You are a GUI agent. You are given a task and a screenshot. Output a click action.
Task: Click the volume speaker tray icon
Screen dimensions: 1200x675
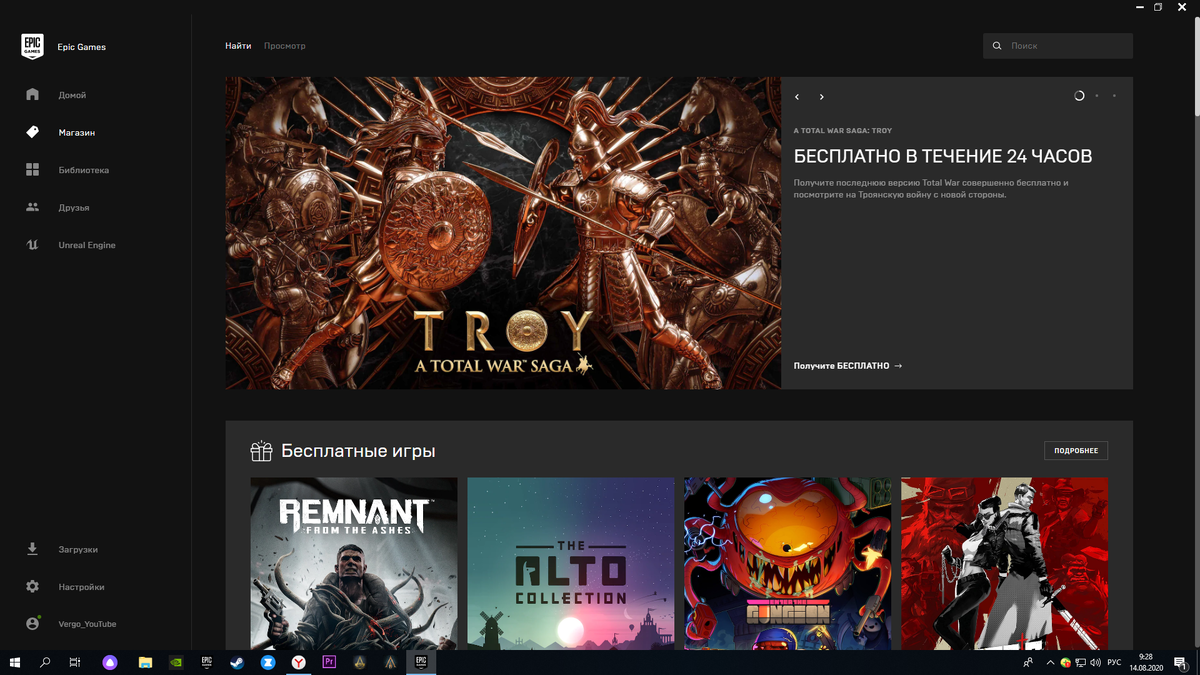(1096, 662)
